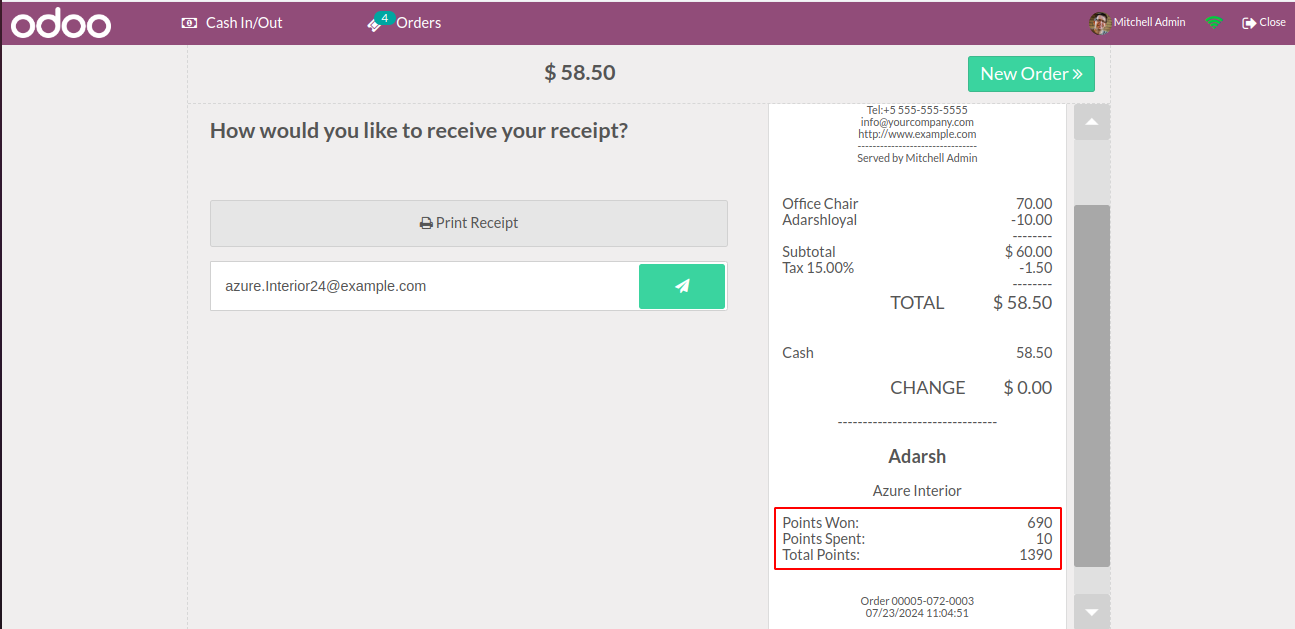Open the Orders ticket icon with badge 4
Screen dimensions: 1295x629
click(x=379, y=22)
